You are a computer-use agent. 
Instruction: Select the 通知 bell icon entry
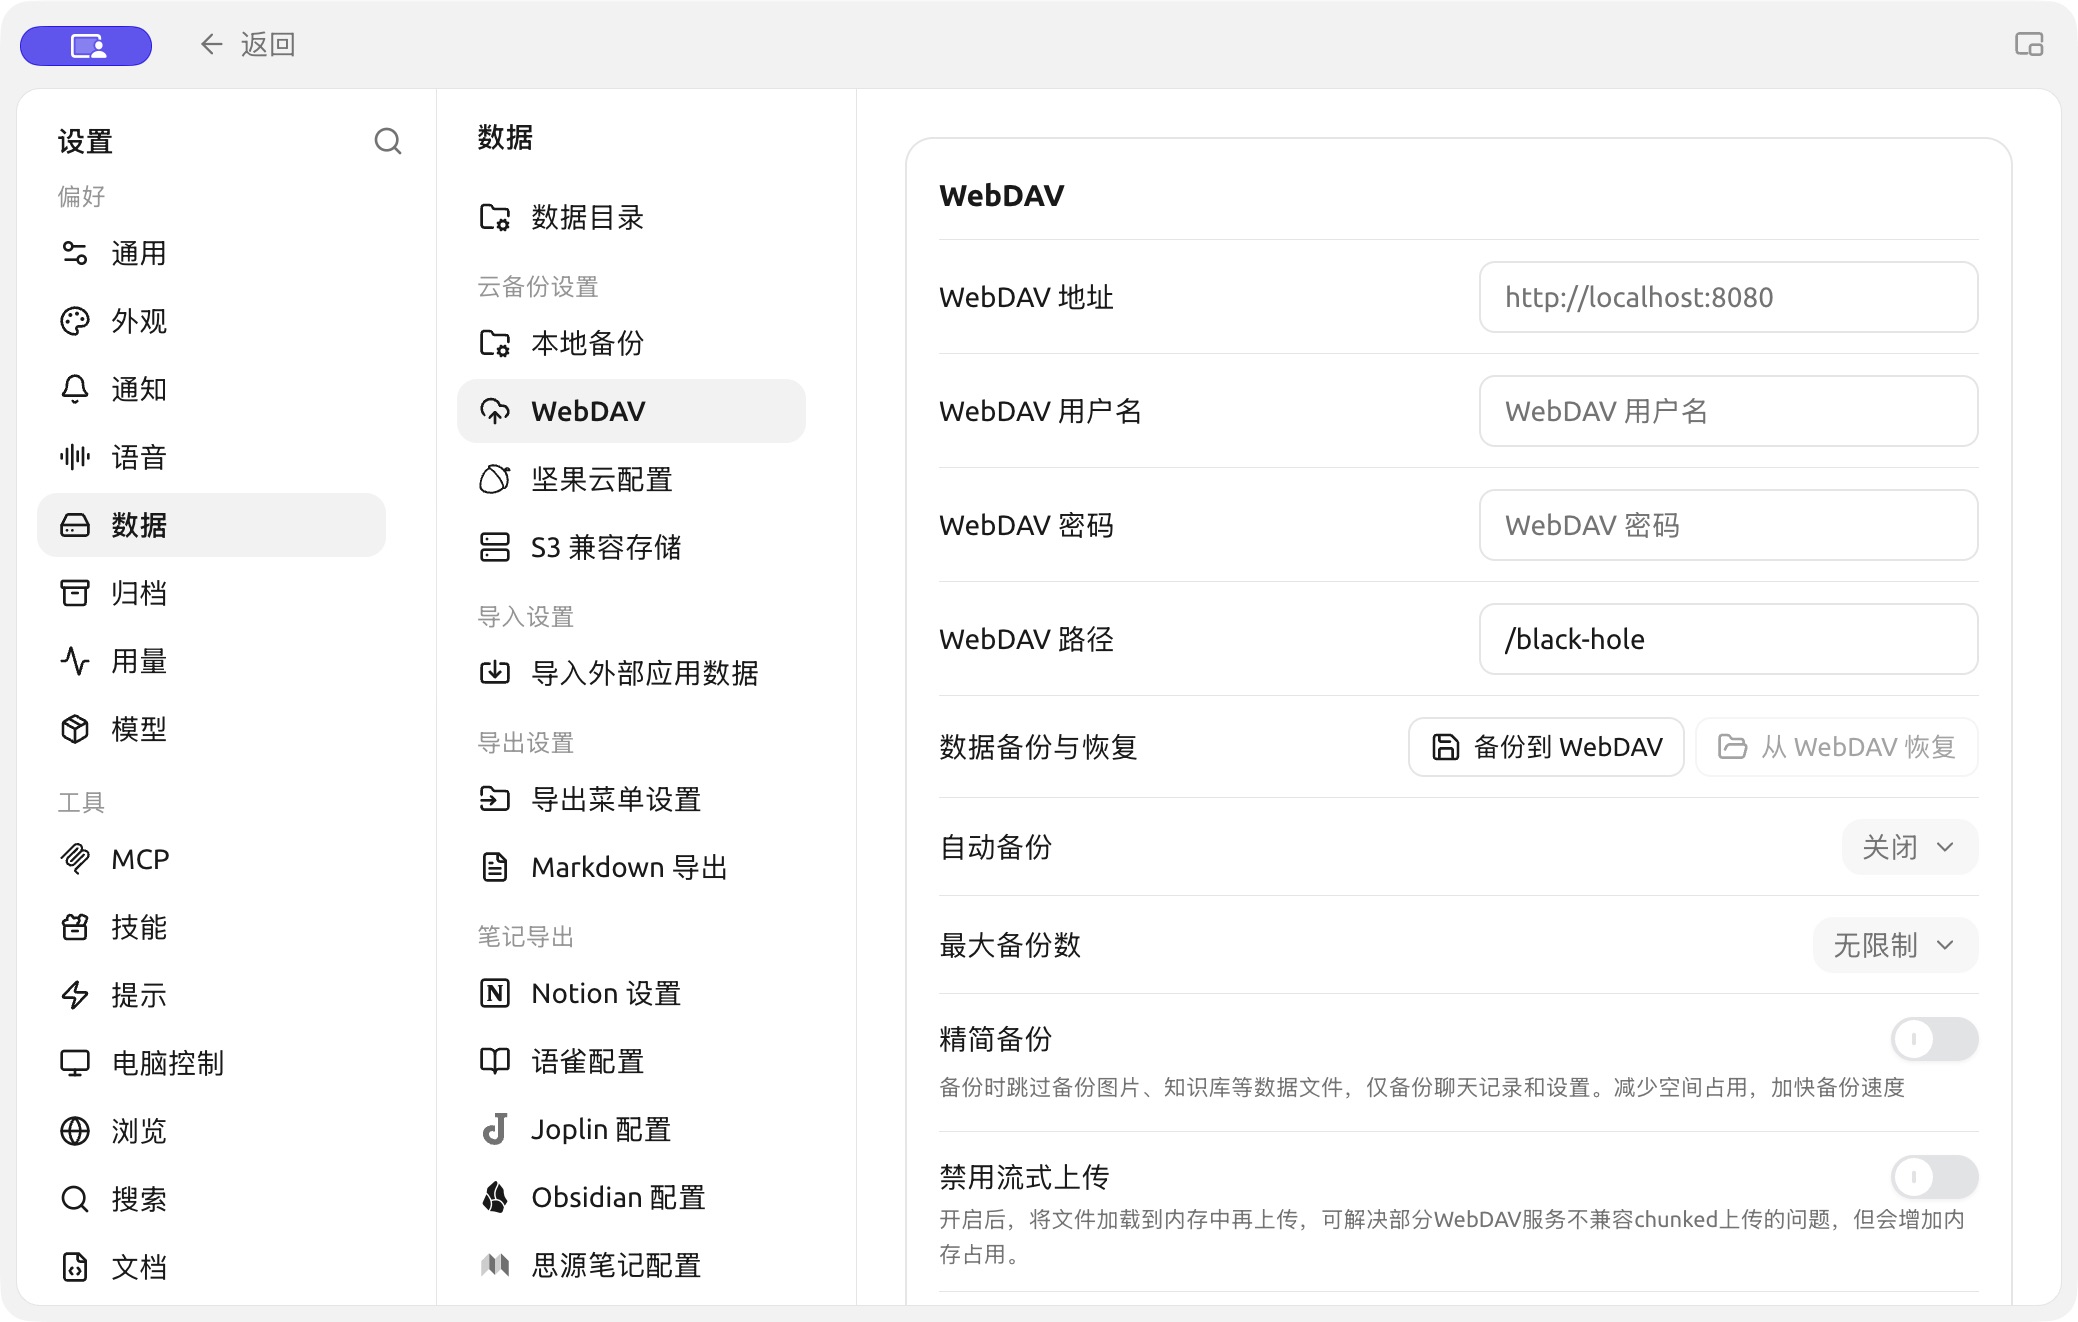click(211, 389)
